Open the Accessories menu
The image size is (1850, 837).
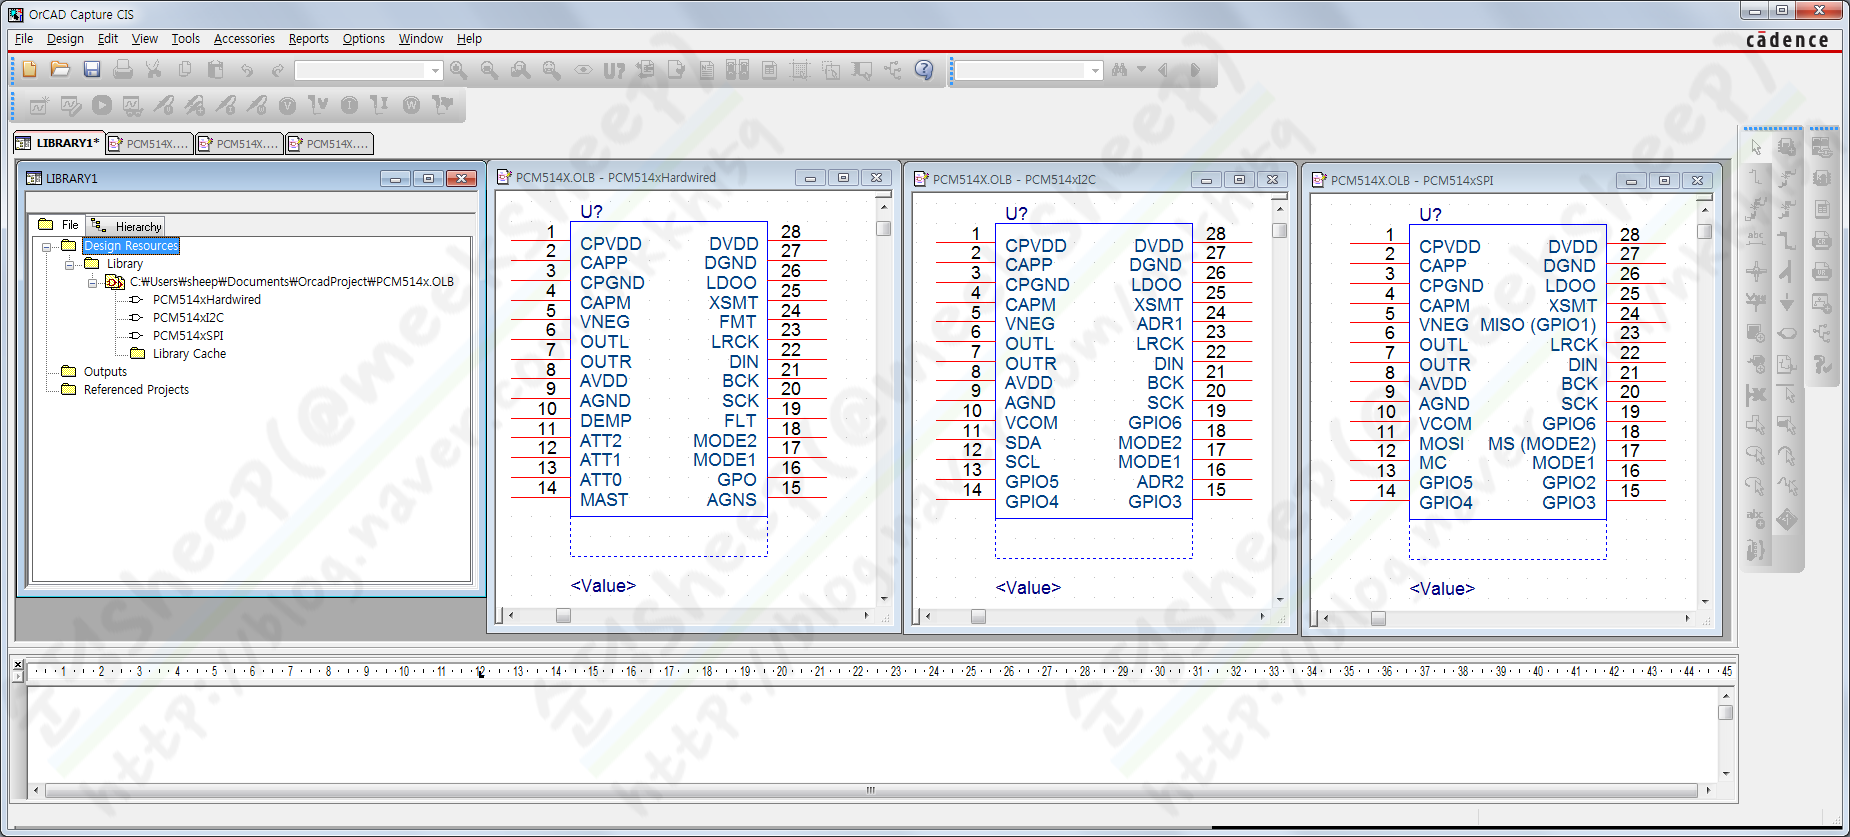244,39
